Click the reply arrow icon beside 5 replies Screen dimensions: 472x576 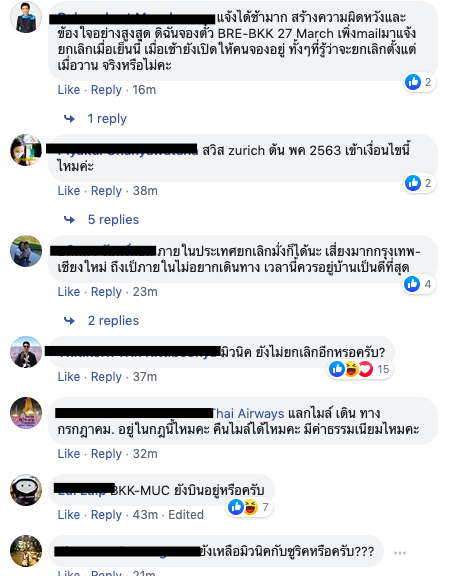pyautogui.click(x=69, y=220)
